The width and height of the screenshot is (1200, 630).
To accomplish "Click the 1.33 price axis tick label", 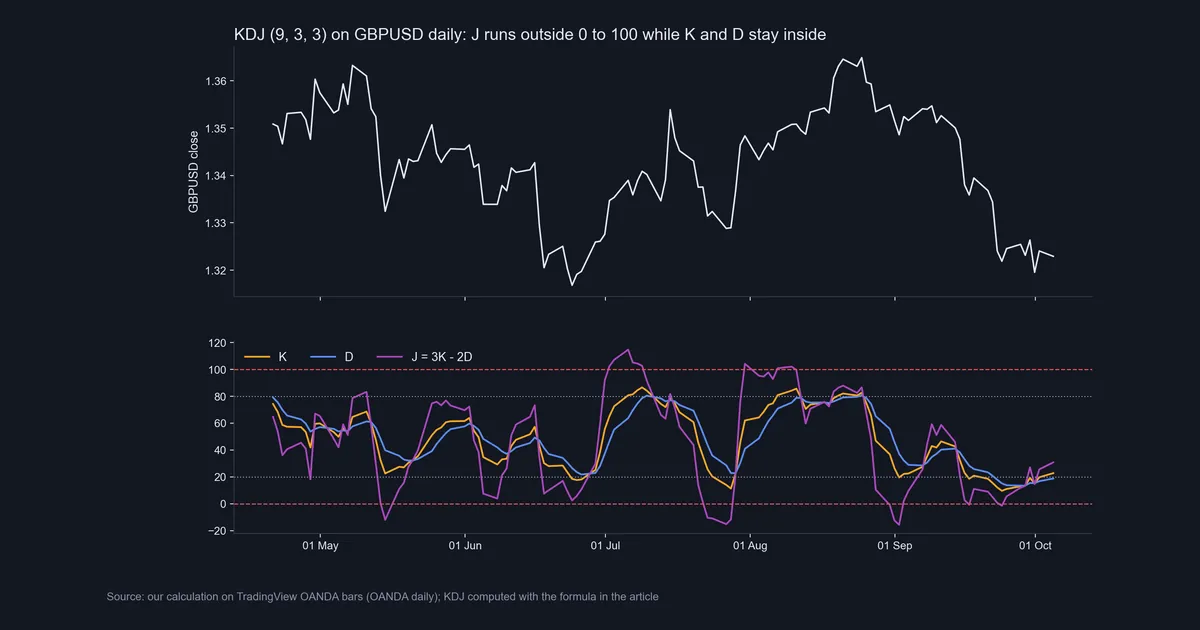I will pos(217,223).
